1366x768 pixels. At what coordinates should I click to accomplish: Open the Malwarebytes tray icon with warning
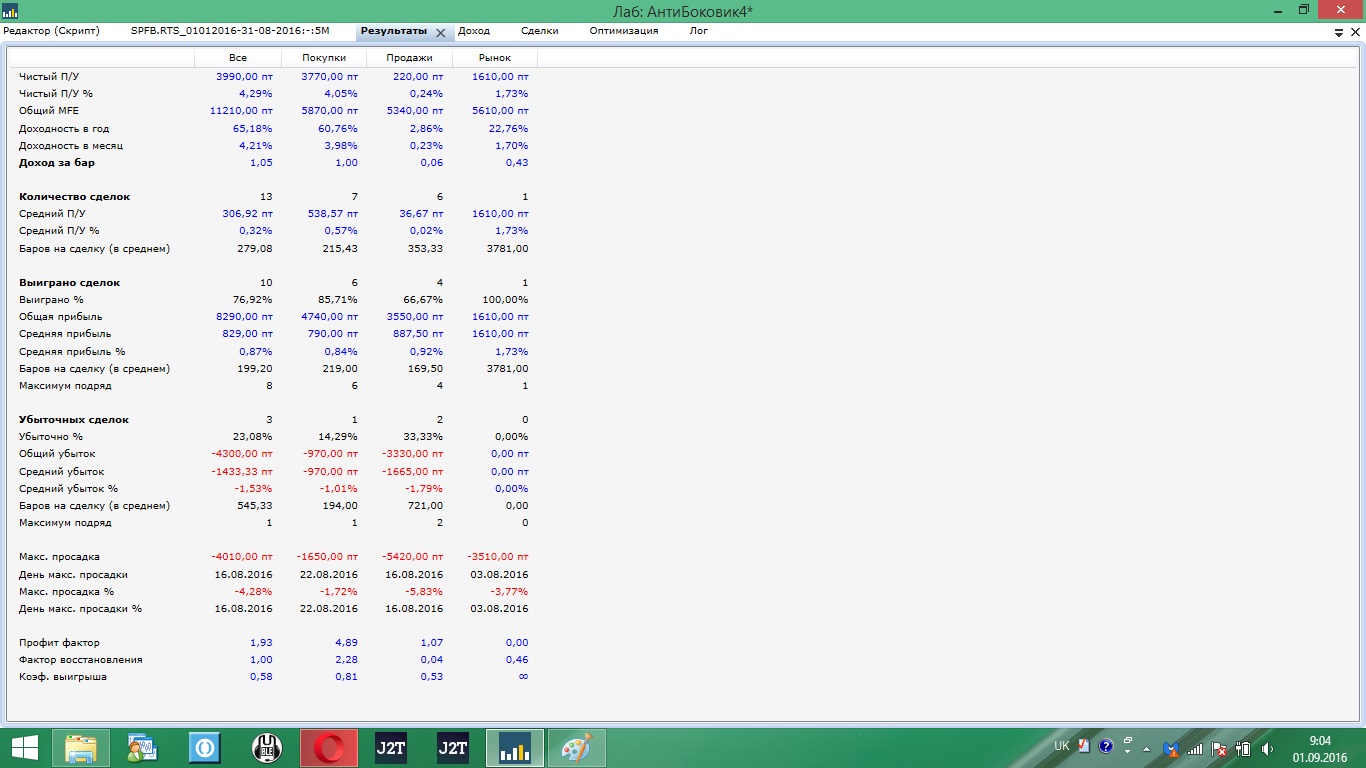point(1169,748)
